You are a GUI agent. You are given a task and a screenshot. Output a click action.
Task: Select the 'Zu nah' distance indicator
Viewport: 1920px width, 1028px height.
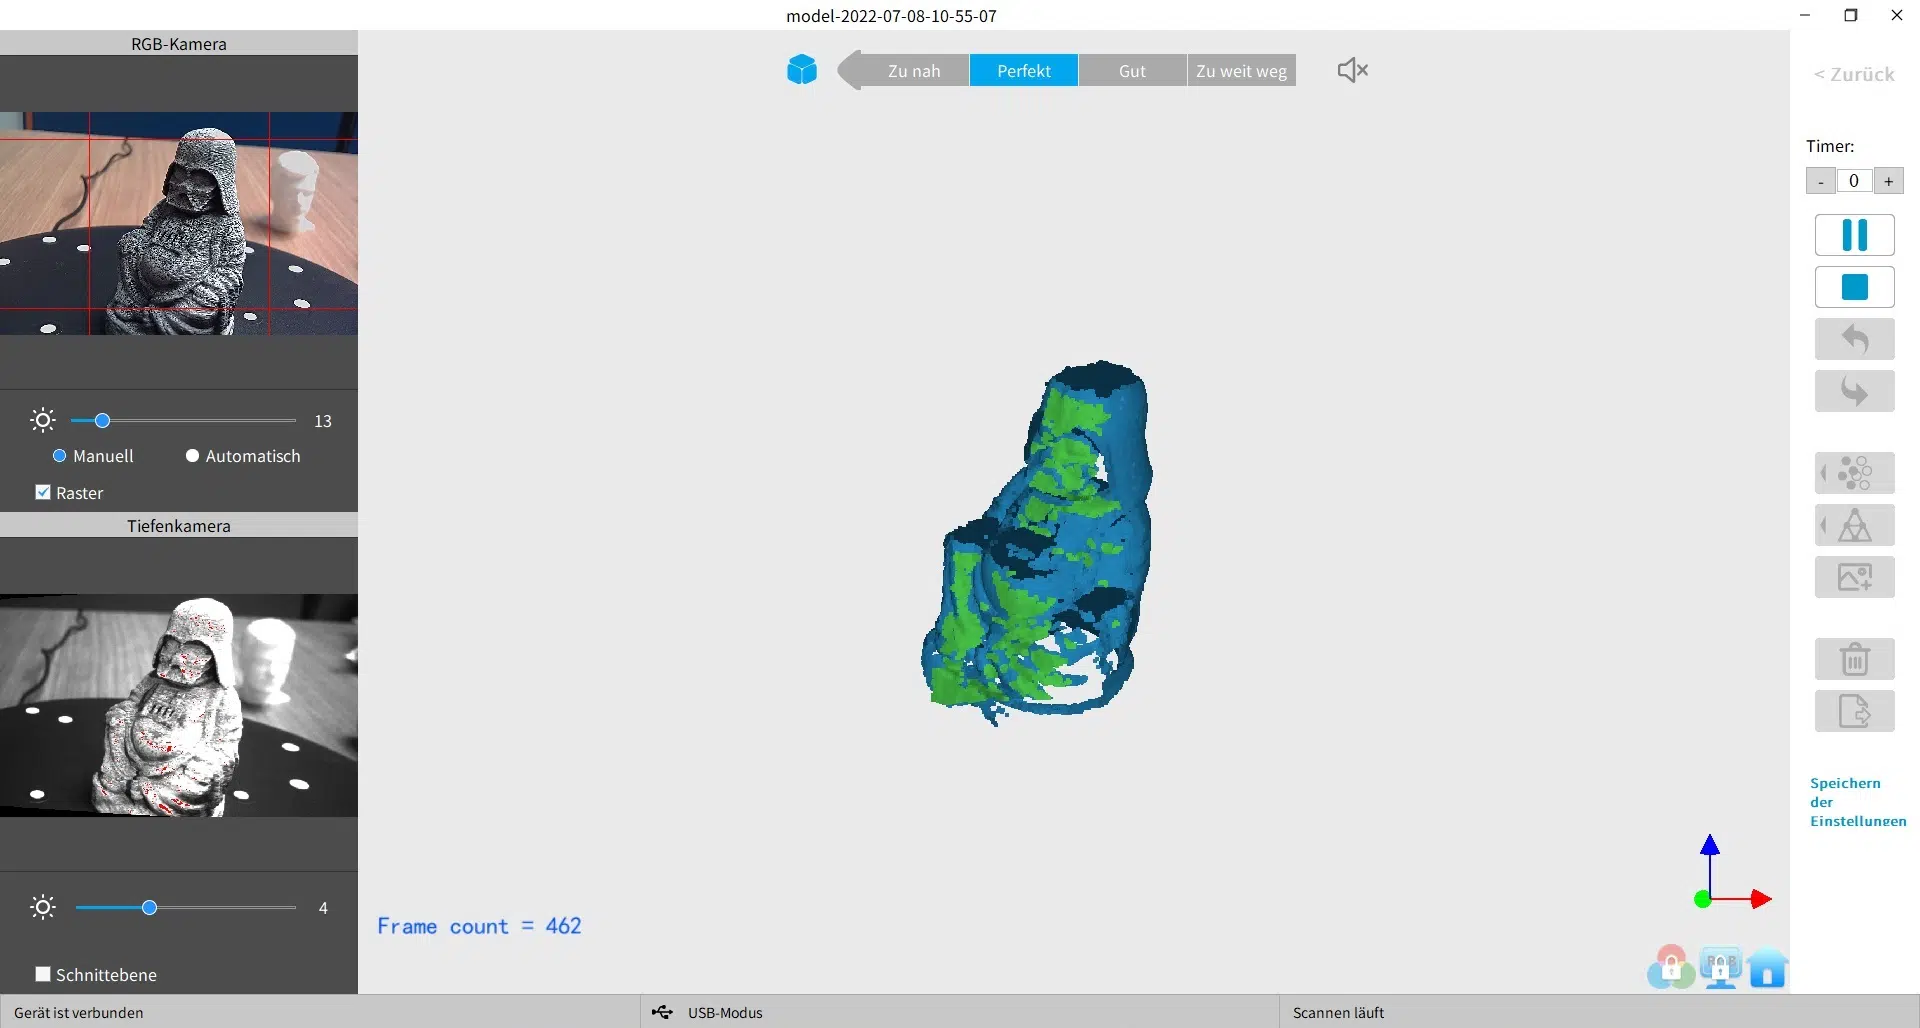914,71
